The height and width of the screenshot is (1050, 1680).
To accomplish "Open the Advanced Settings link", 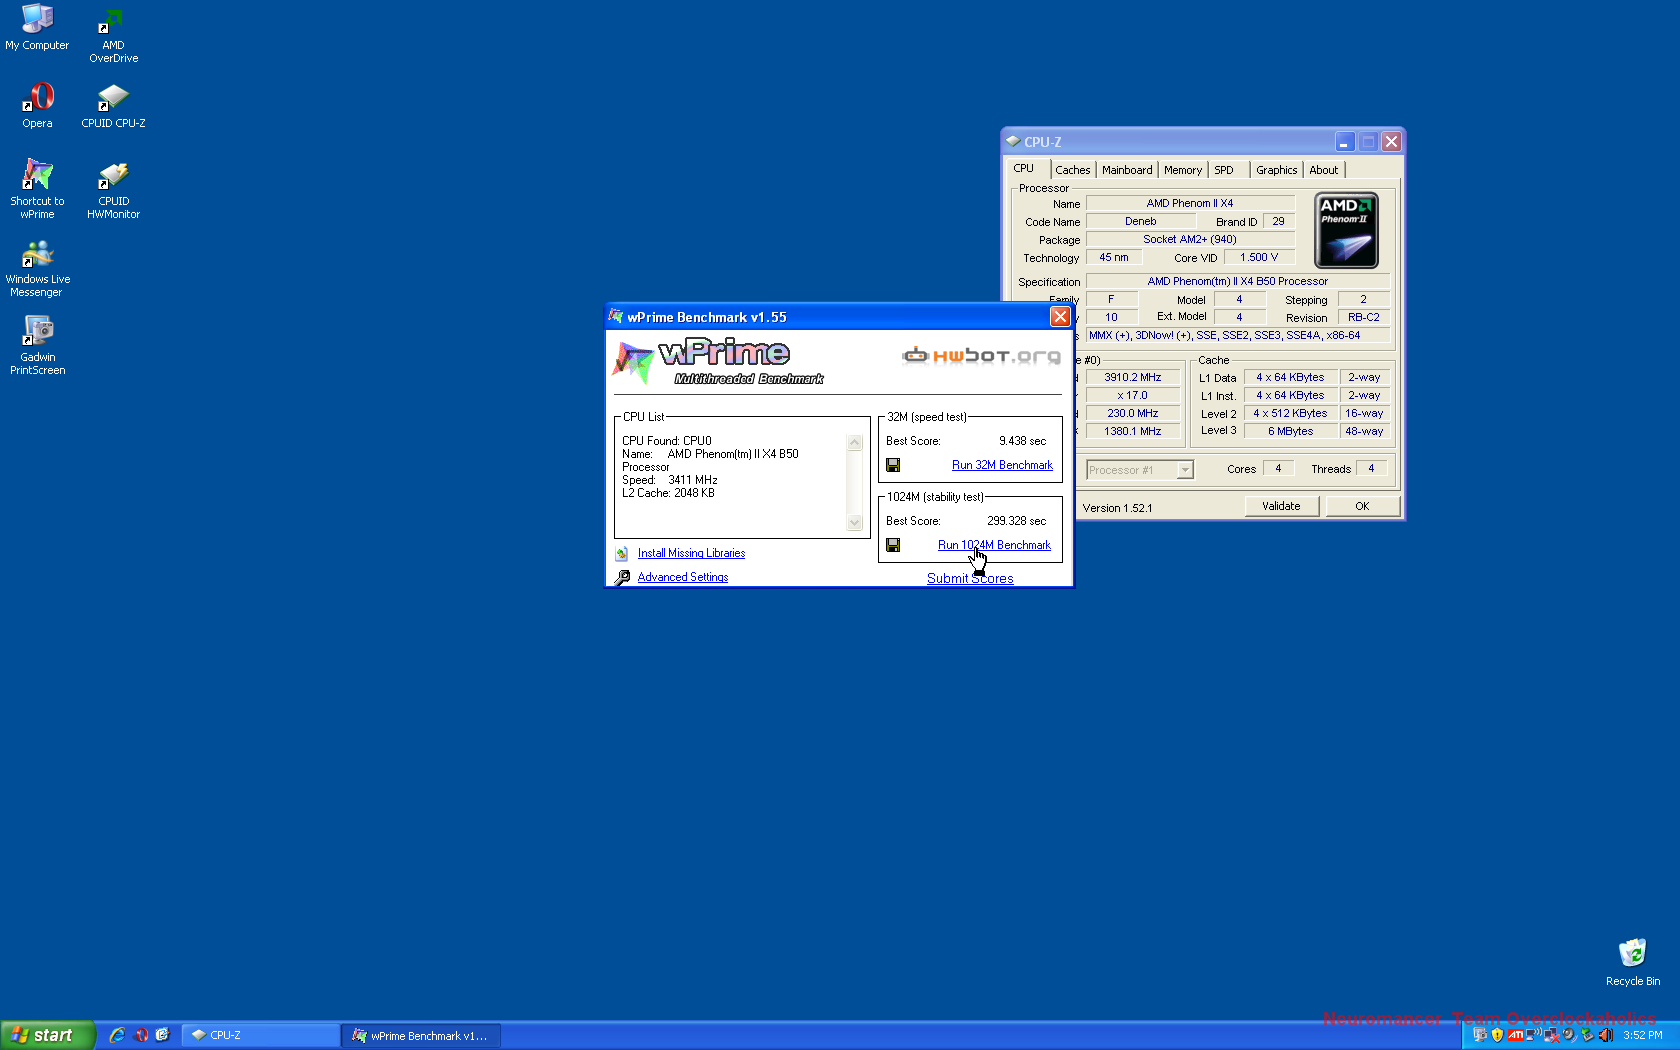I will tap(683, 577).
